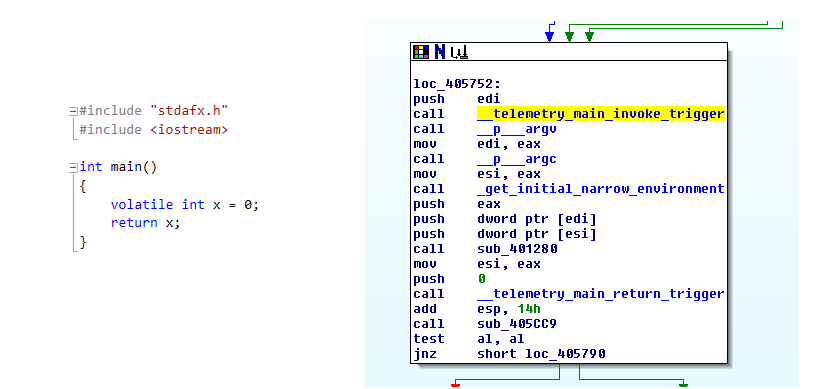Collapse the main() function outline toggle
Screen dimensions: 822x389
pos(73,167)
